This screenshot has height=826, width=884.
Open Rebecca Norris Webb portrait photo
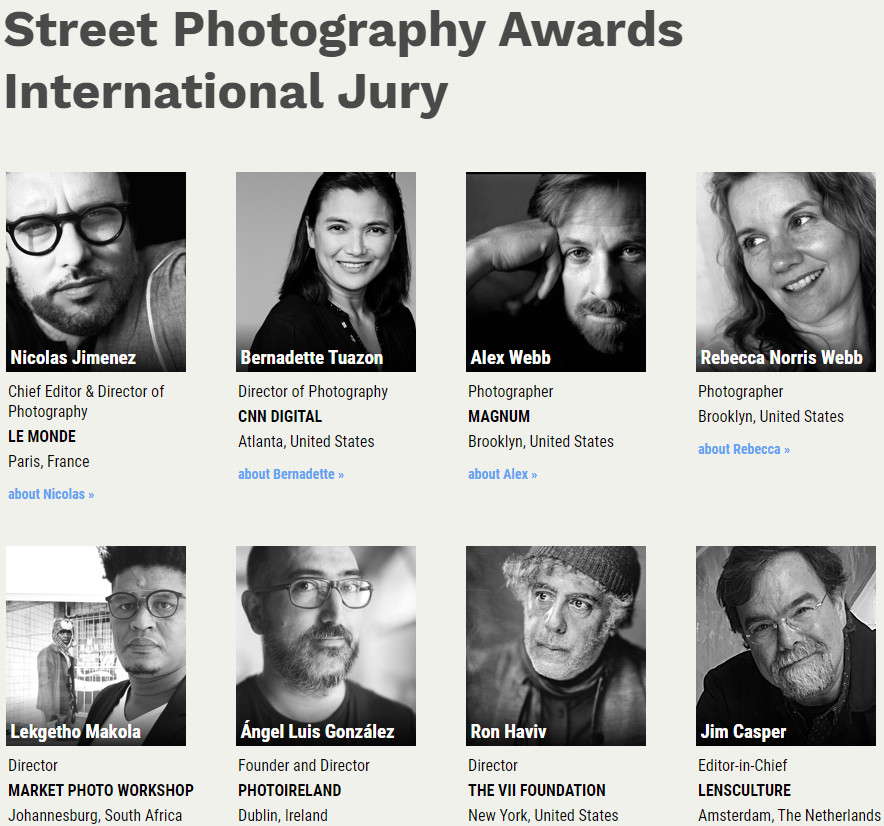pos(786,272)
